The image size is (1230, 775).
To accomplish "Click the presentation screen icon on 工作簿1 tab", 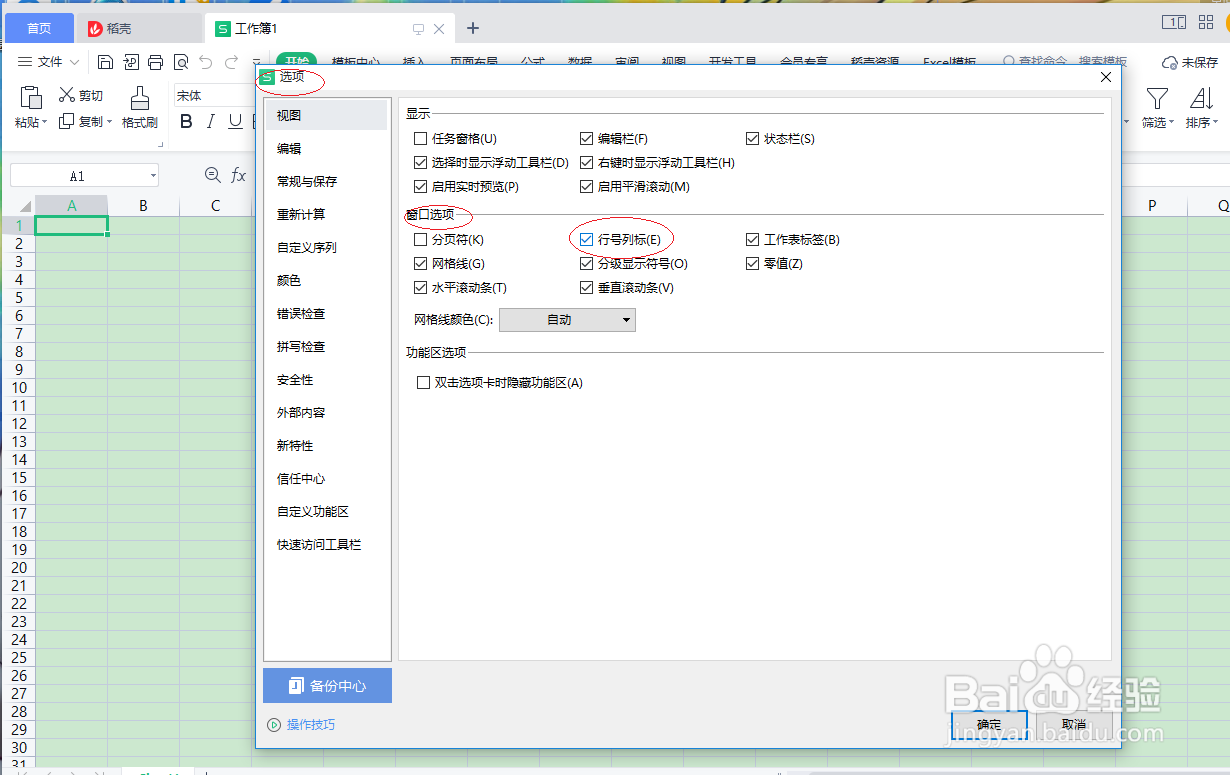I will click(418, 29).
